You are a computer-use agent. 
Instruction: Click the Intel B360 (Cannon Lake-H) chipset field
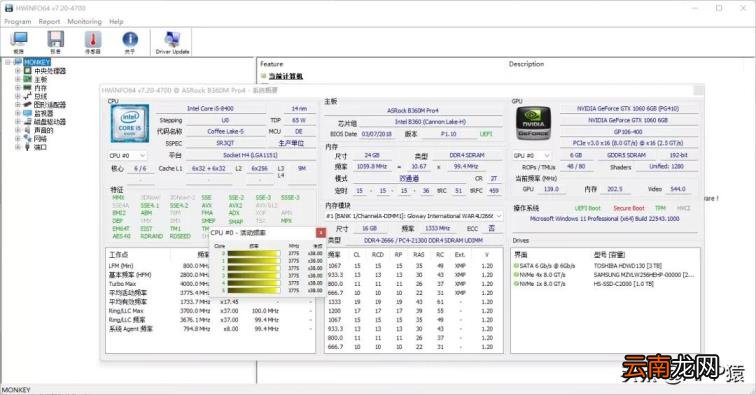point(430,122)
